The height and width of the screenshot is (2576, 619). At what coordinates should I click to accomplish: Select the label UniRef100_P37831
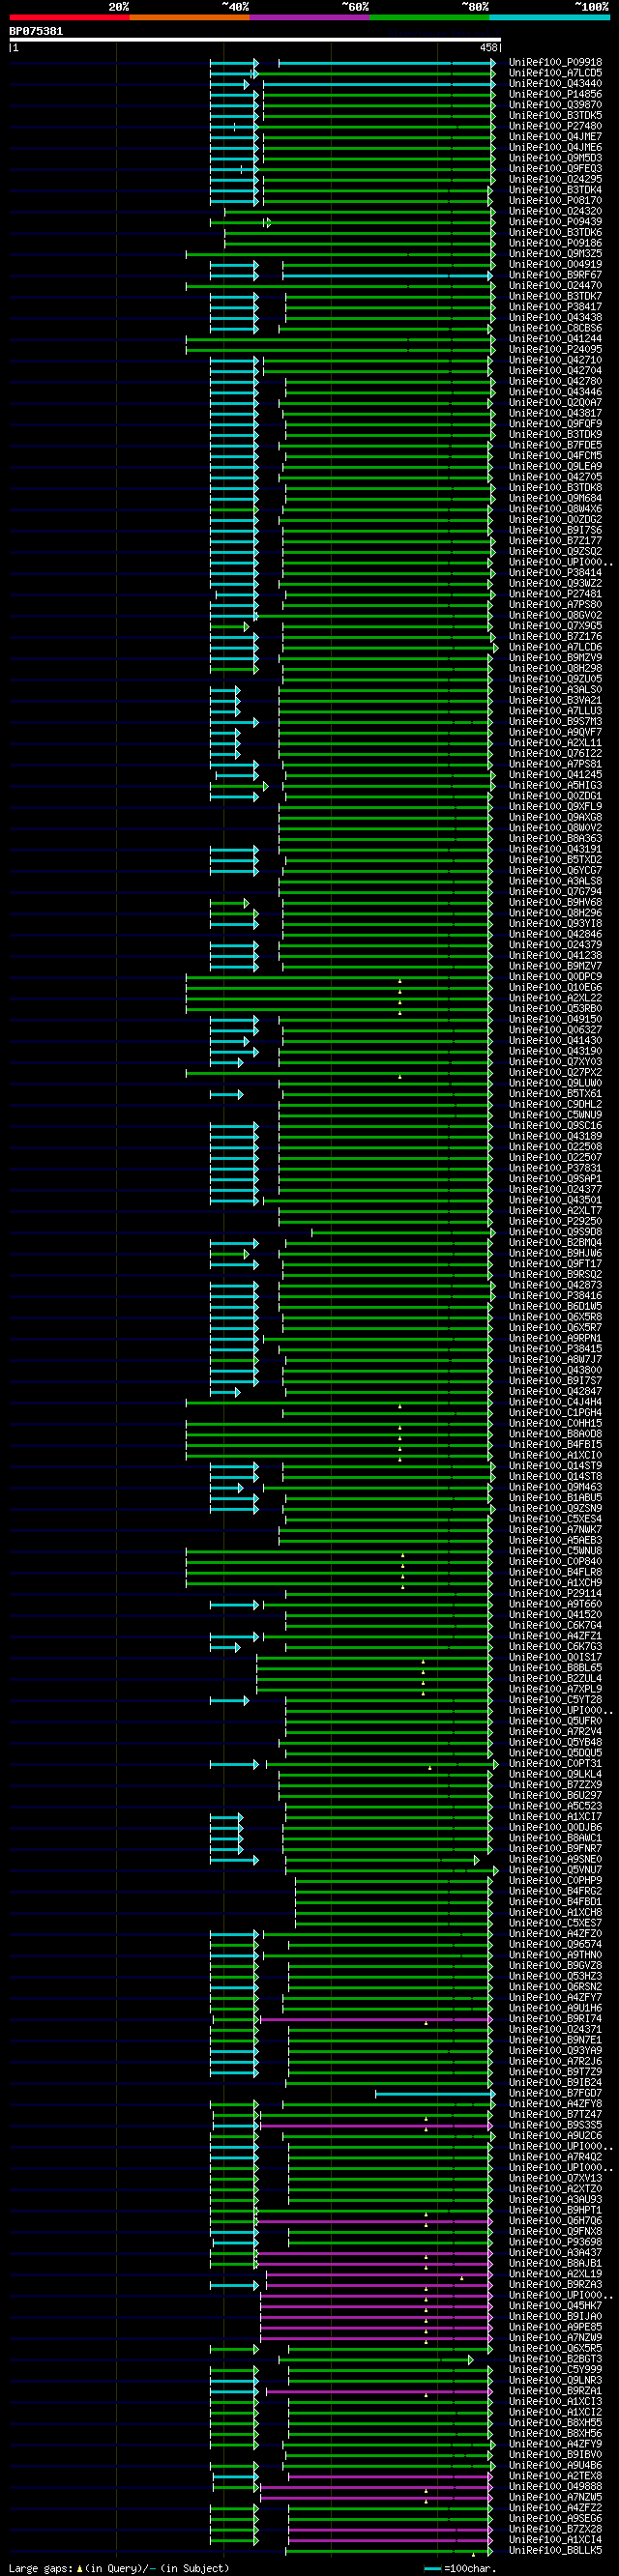pyautogui.click(x=555, y=1168)
